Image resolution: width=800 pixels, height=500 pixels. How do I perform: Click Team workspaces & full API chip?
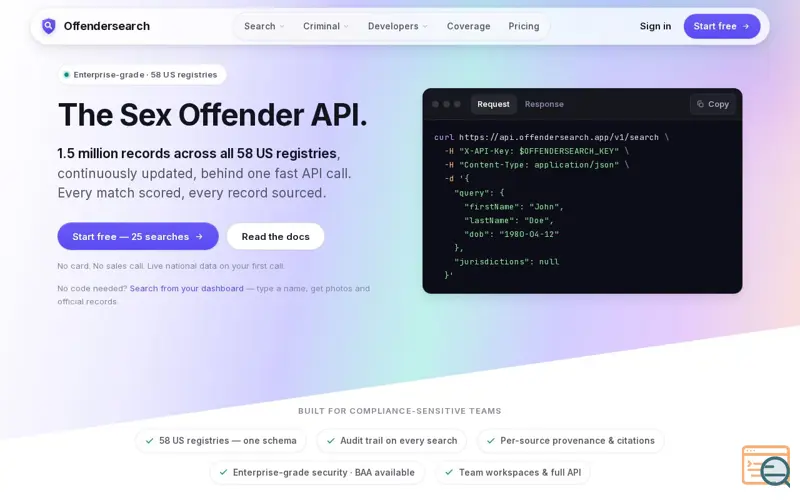(513, 472)
